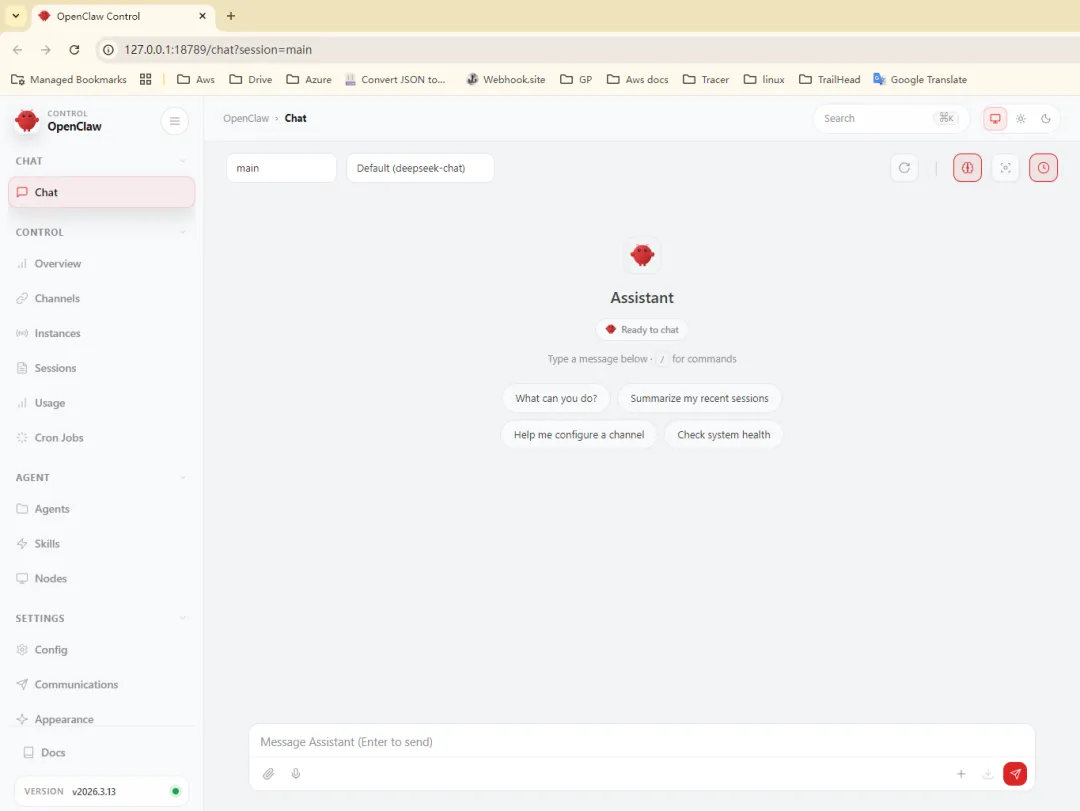The width and height of the screenshot is (1080, 811).
Task: Collapse the SETTINGS section chevron
Action: pyautogui.click(x=183, y=618)
